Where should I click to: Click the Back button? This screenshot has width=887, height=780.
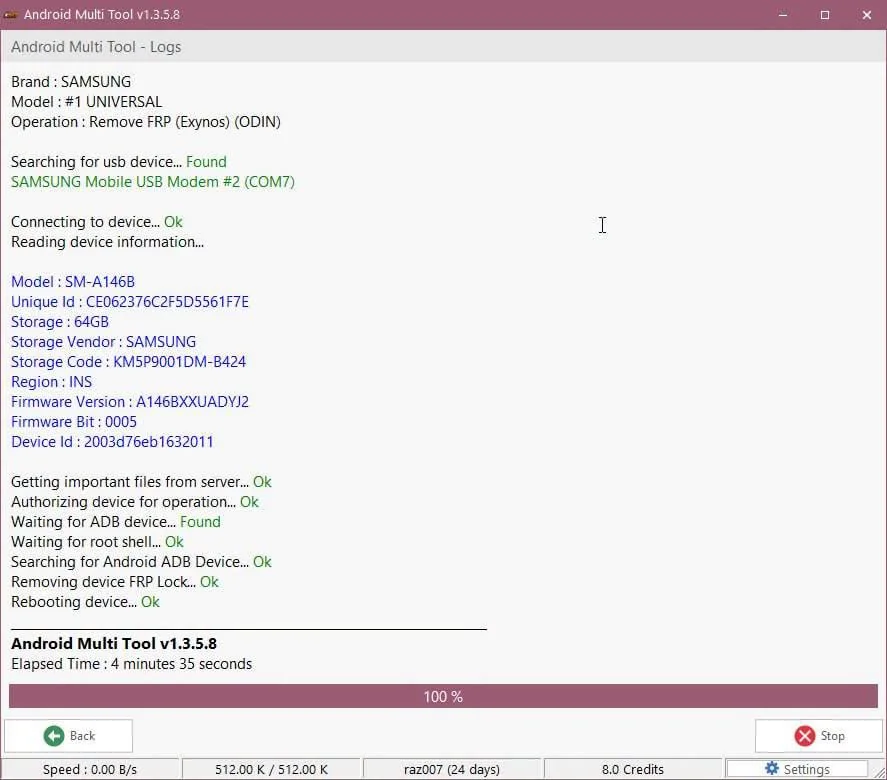[68, 735]
